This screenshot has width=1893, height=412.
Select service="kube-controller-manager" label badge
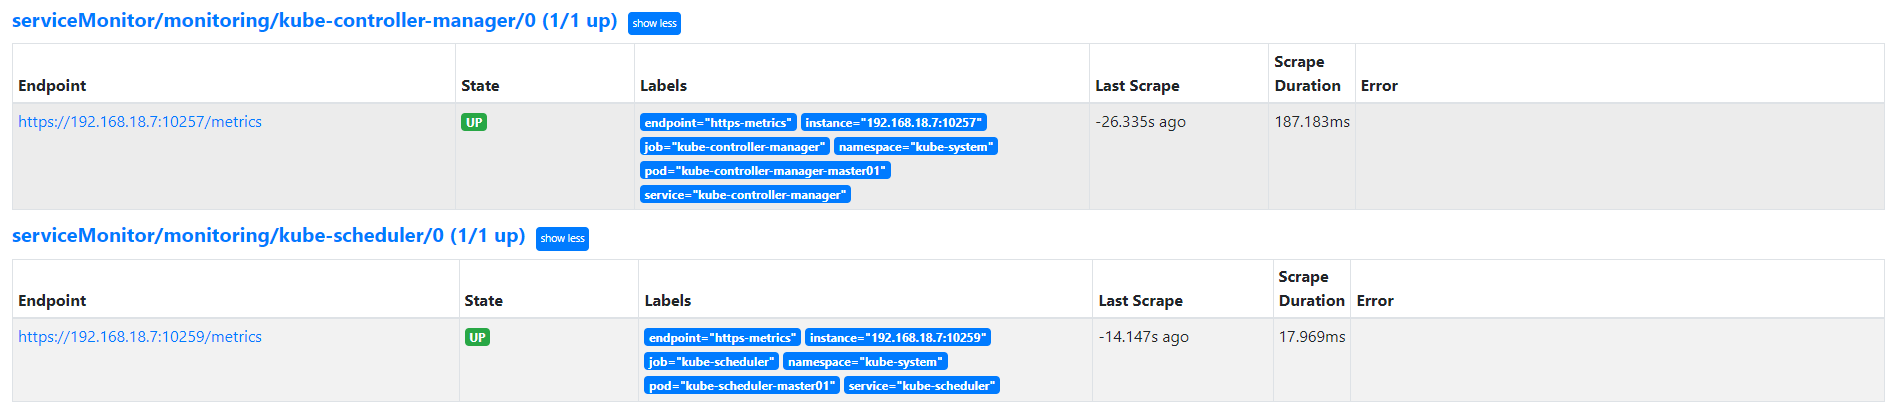click(x=745, y=194)
